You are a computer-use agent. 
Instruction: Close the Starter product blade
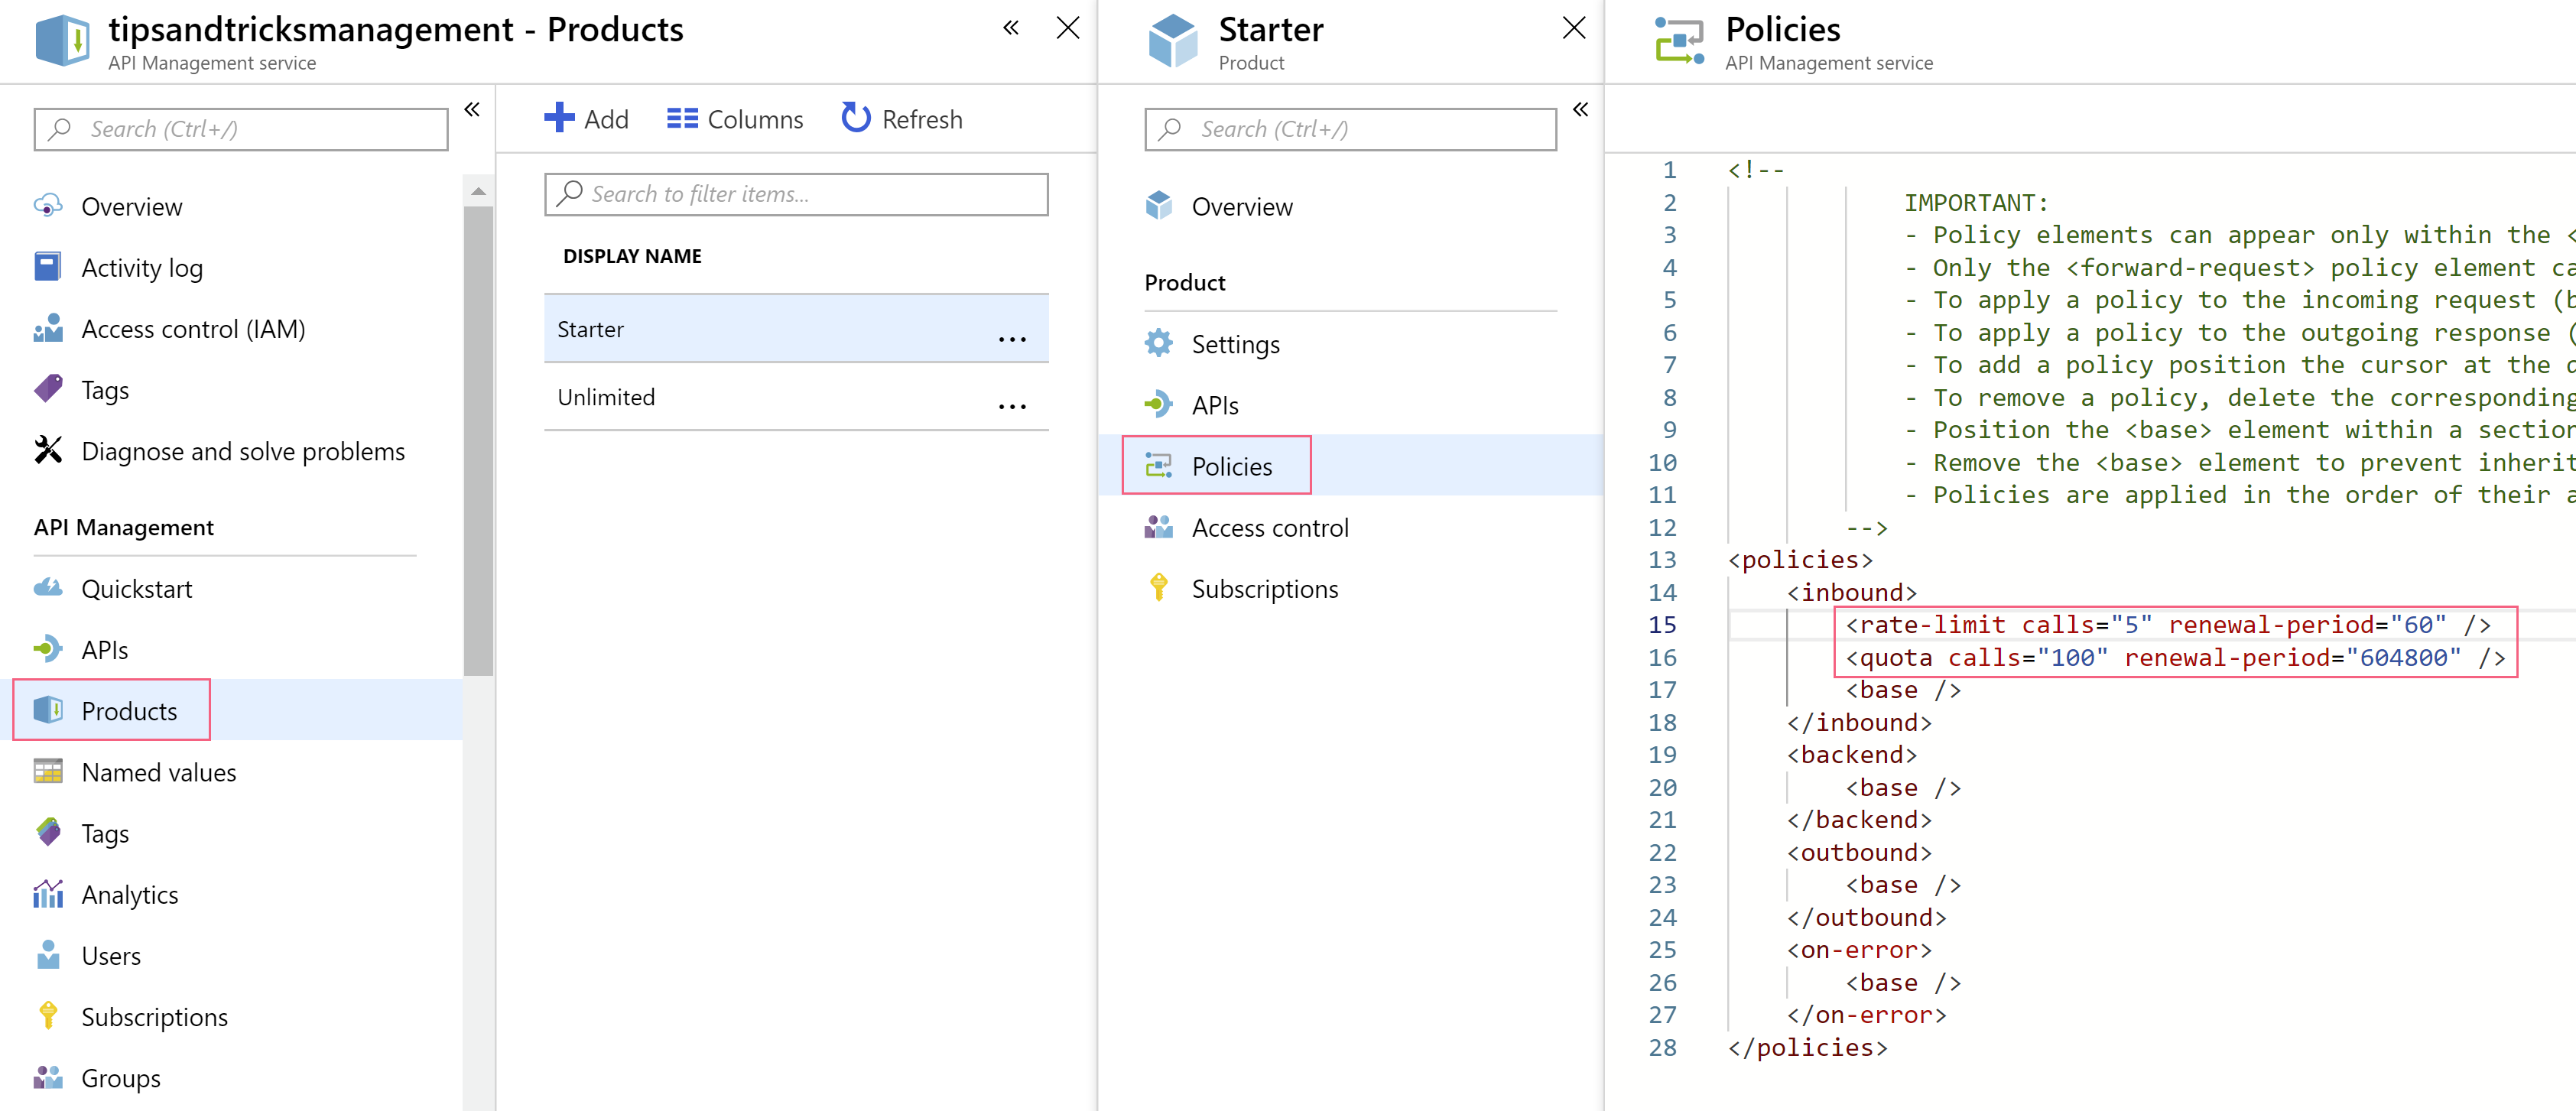point(1574,28)
